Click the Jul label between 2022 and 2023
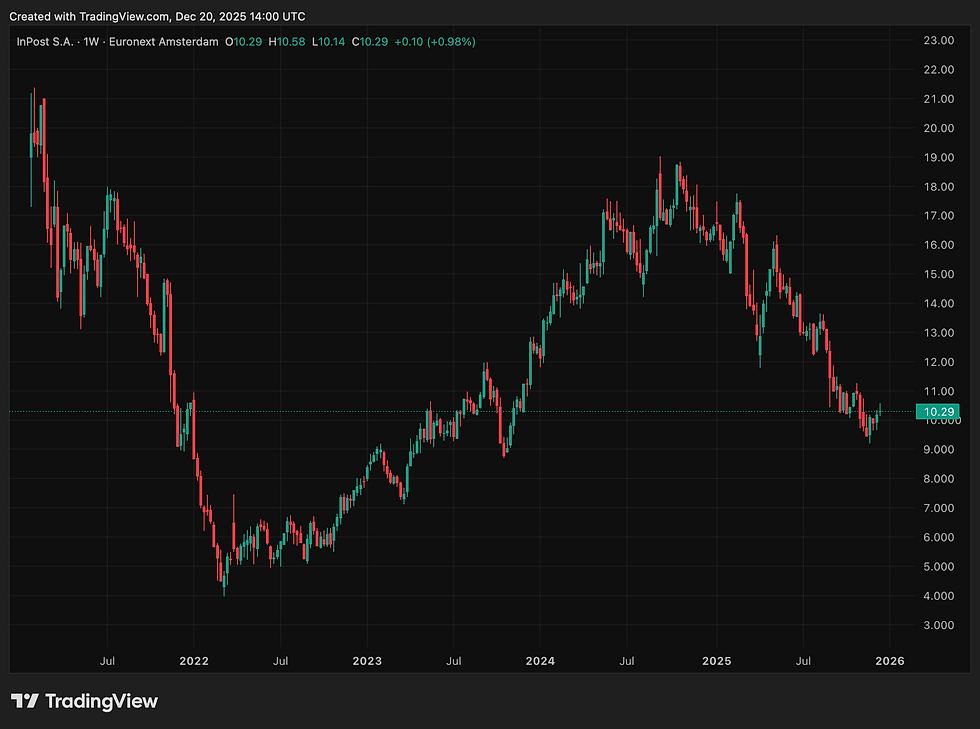 coord(281,661)
